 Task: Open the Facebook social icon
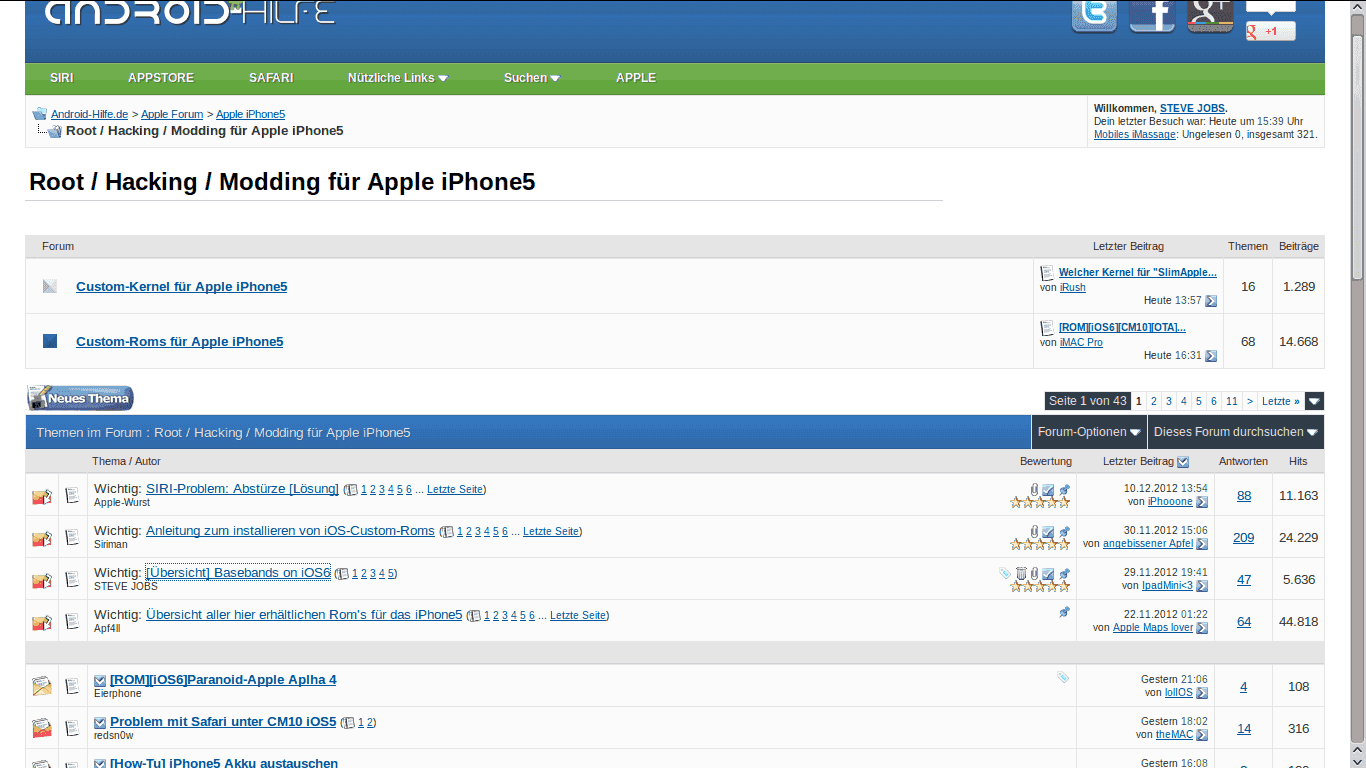(1152, 16)
